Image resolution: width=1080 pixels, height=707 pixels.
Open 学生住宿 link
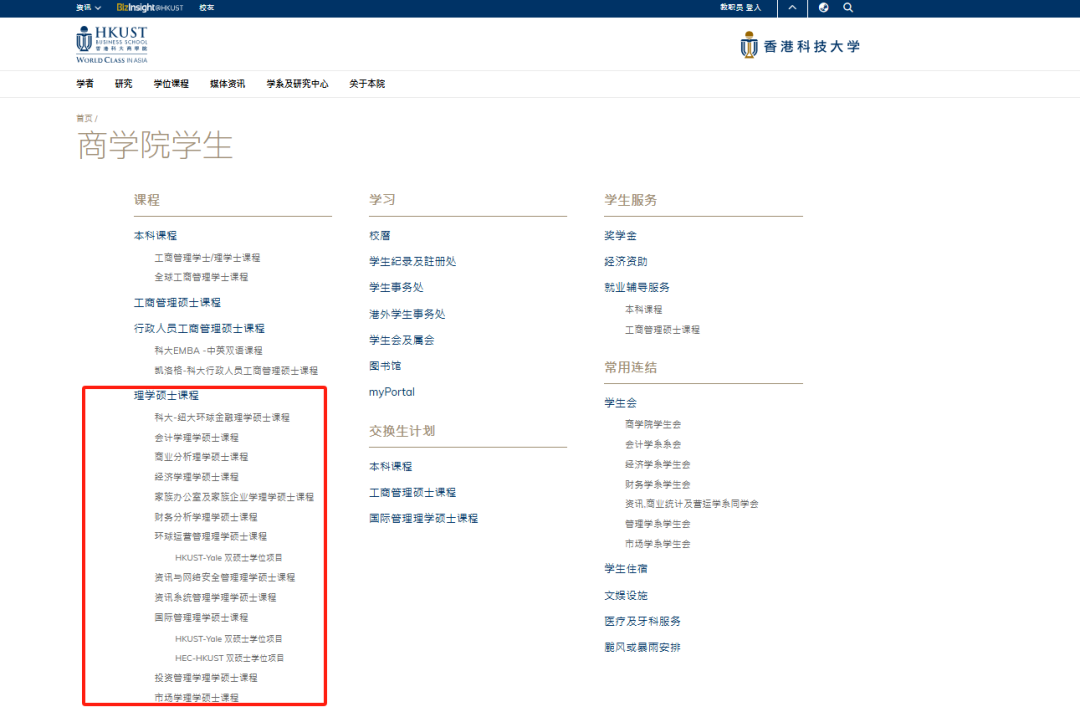pyautogui.click(x=626, y=569)
